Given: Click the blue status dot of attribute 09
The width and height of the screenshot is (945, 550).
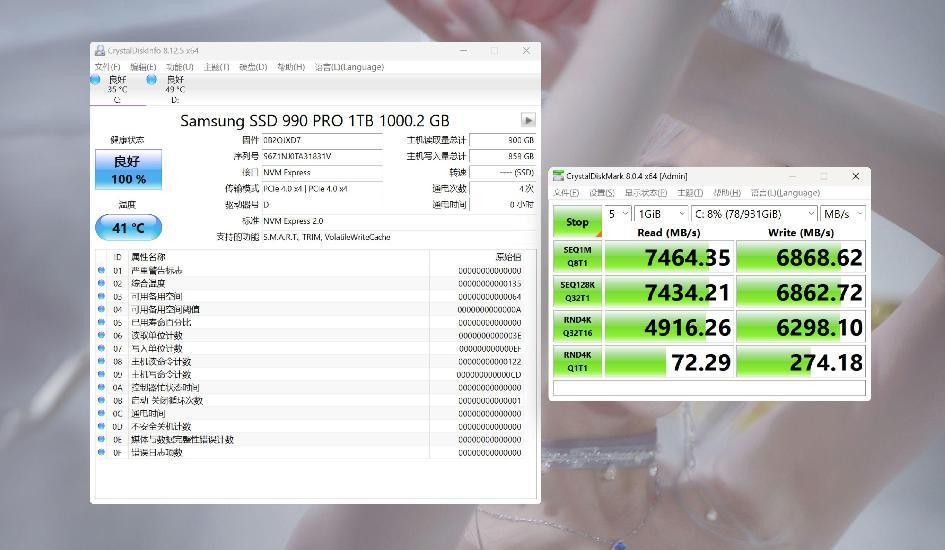Looking at the screenshot, I should (101, 374).
